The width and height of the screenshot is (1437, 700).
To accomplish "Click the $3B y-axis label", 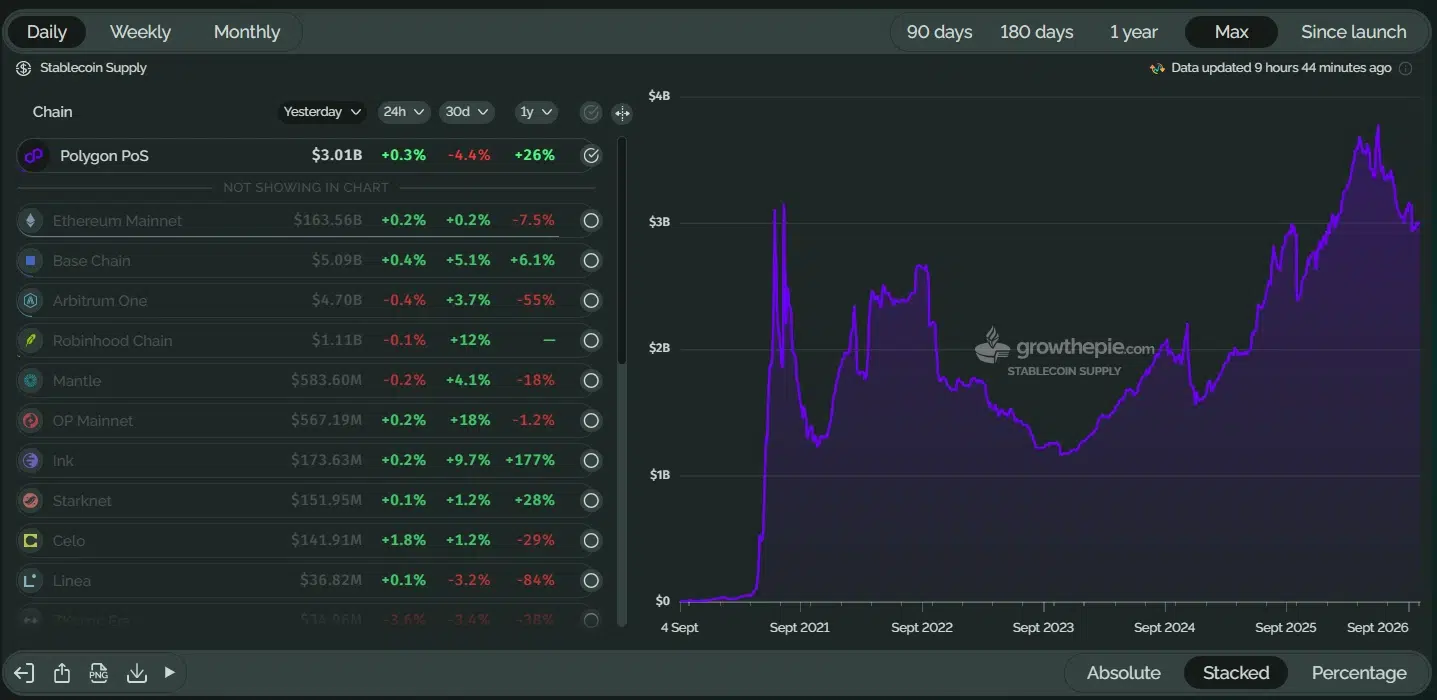I will (659, 222).
